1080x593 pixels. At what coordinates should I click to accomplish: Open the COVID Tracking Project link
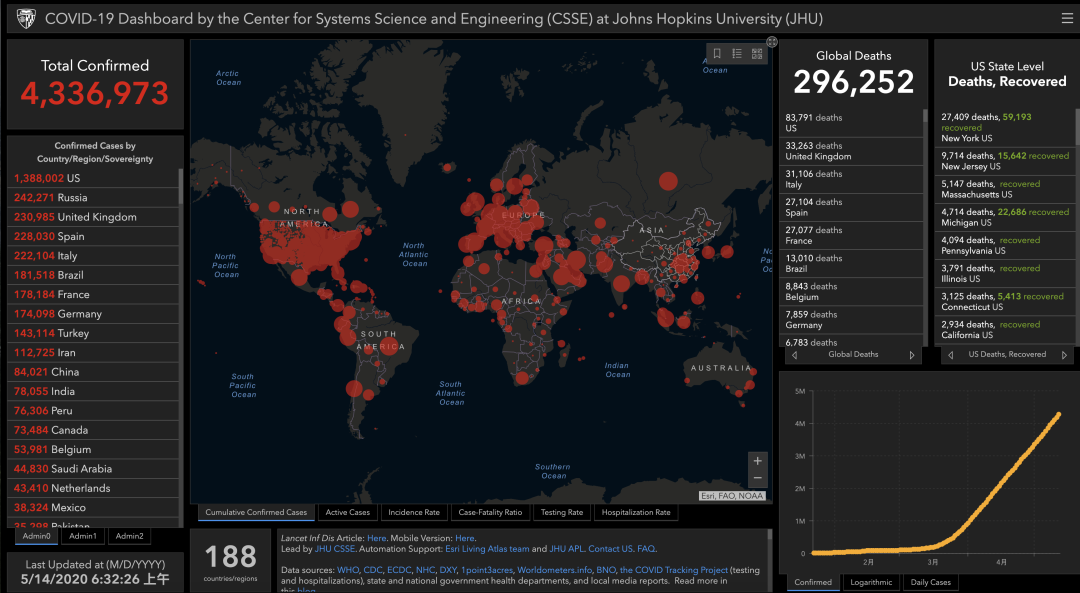point(674,570)
